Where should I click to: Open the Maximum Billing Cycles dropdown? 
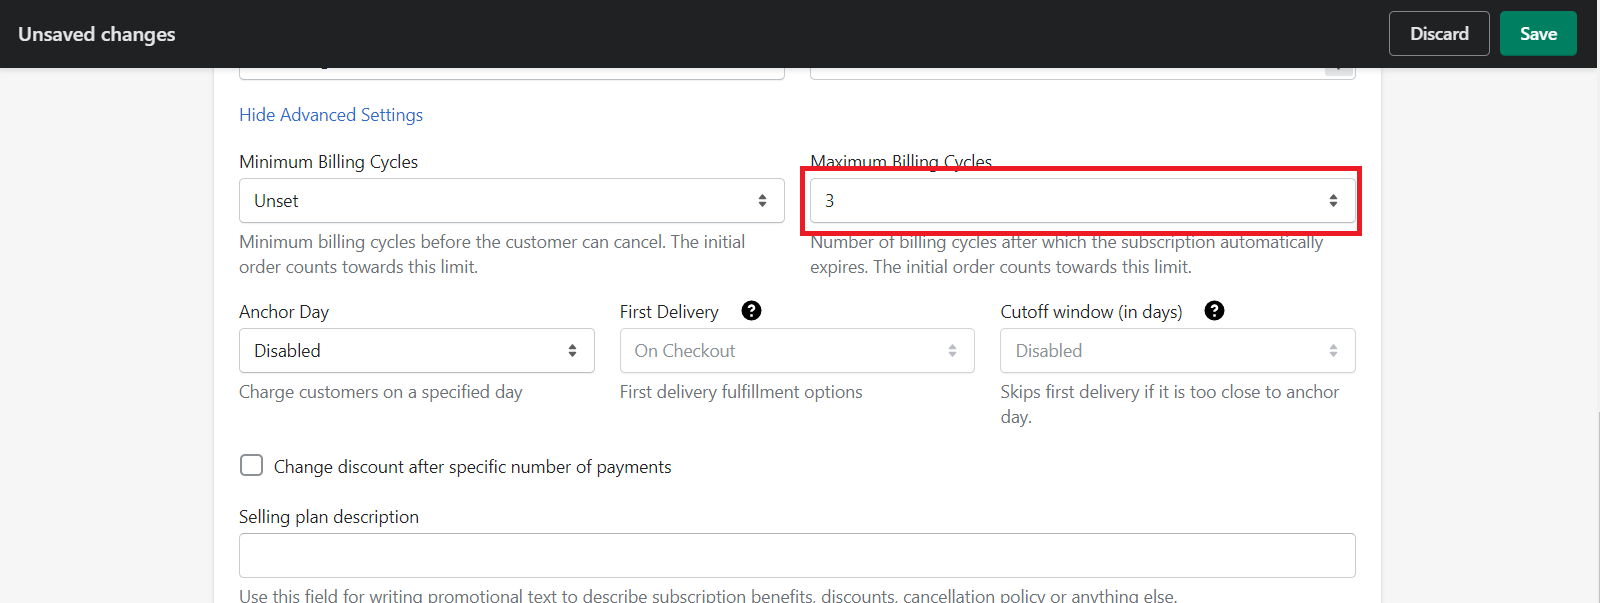[1083, 201]
